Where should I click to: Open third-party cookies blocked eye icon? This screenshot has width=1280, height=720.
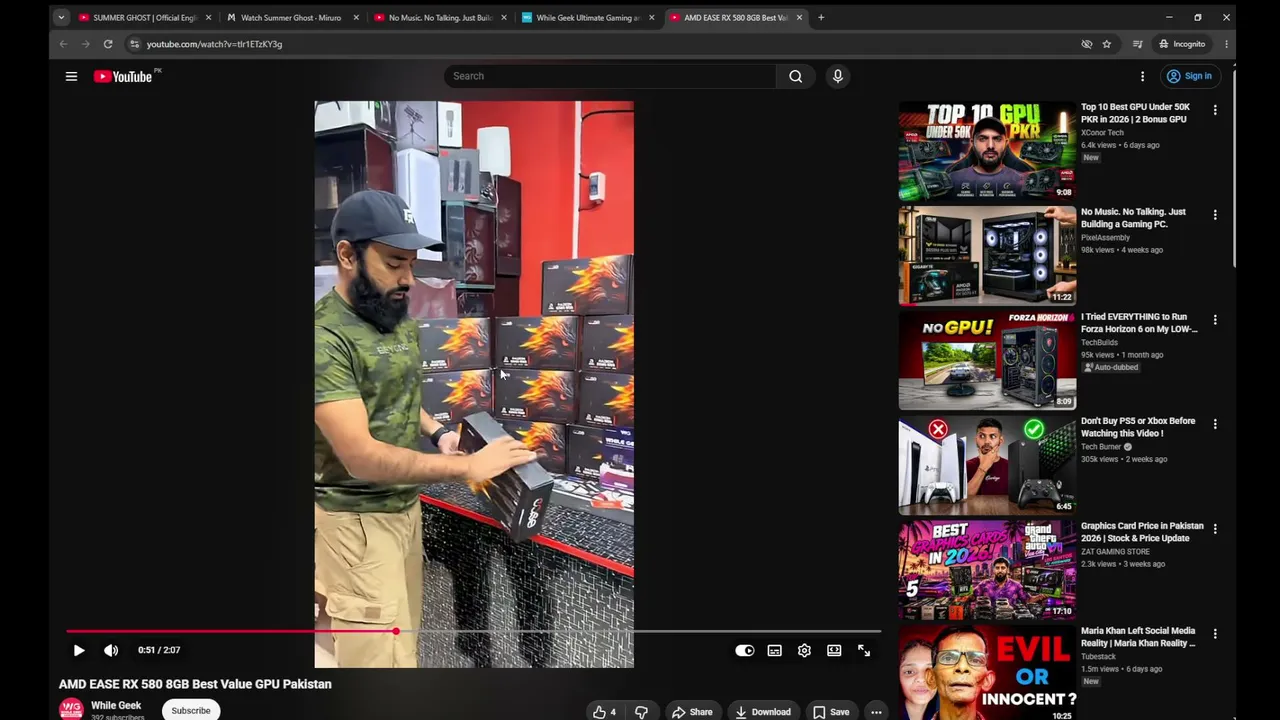tap(1087, 44)
